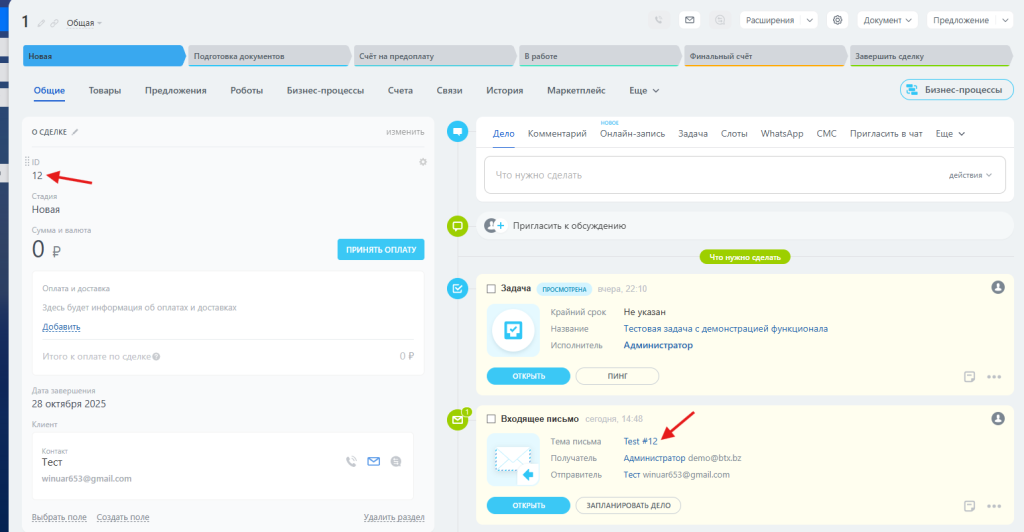Click the Test #12 email subject link
This screenshot has width=1024, height=532.
(x=640, y=441)
